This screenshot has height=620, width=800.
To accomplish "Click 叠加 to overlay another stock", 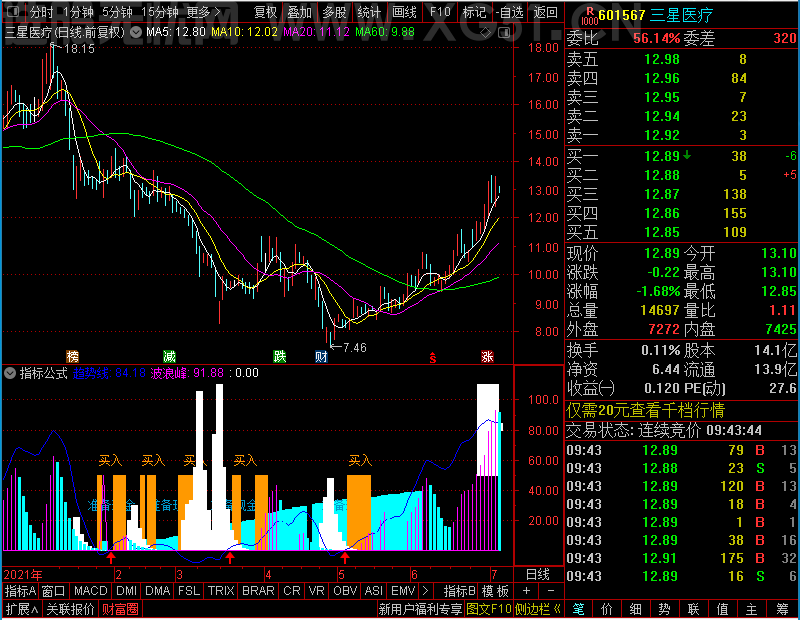I will [x=299, y=12].
